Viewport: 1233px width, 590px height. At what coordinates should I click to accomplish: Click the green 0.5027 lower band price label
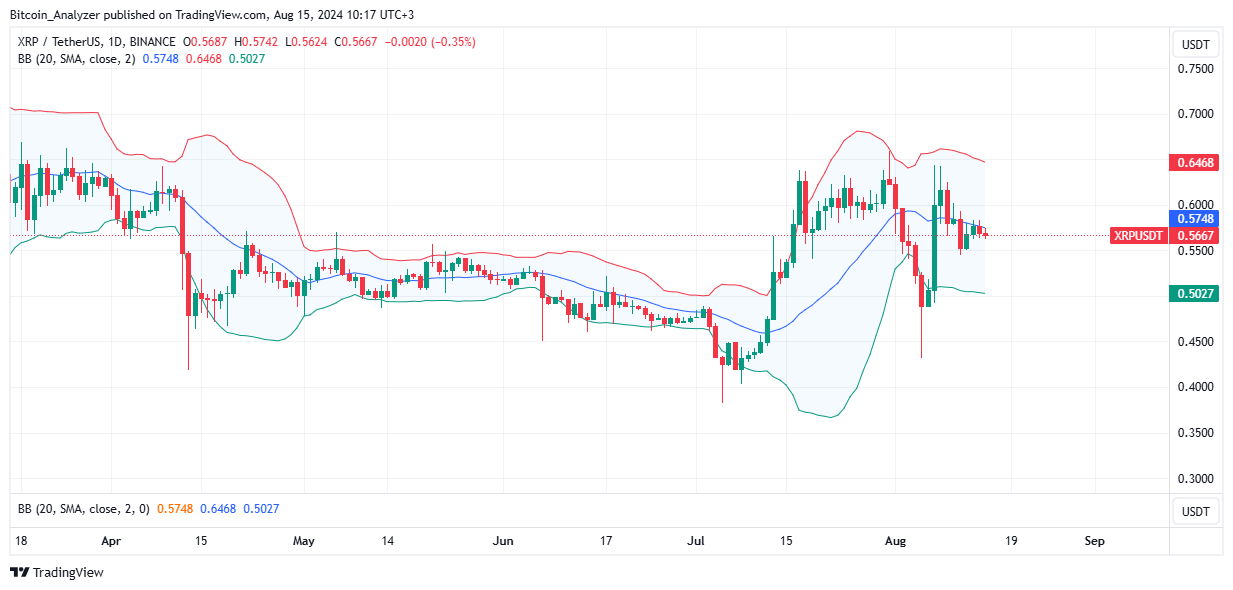click(1194, 294)
